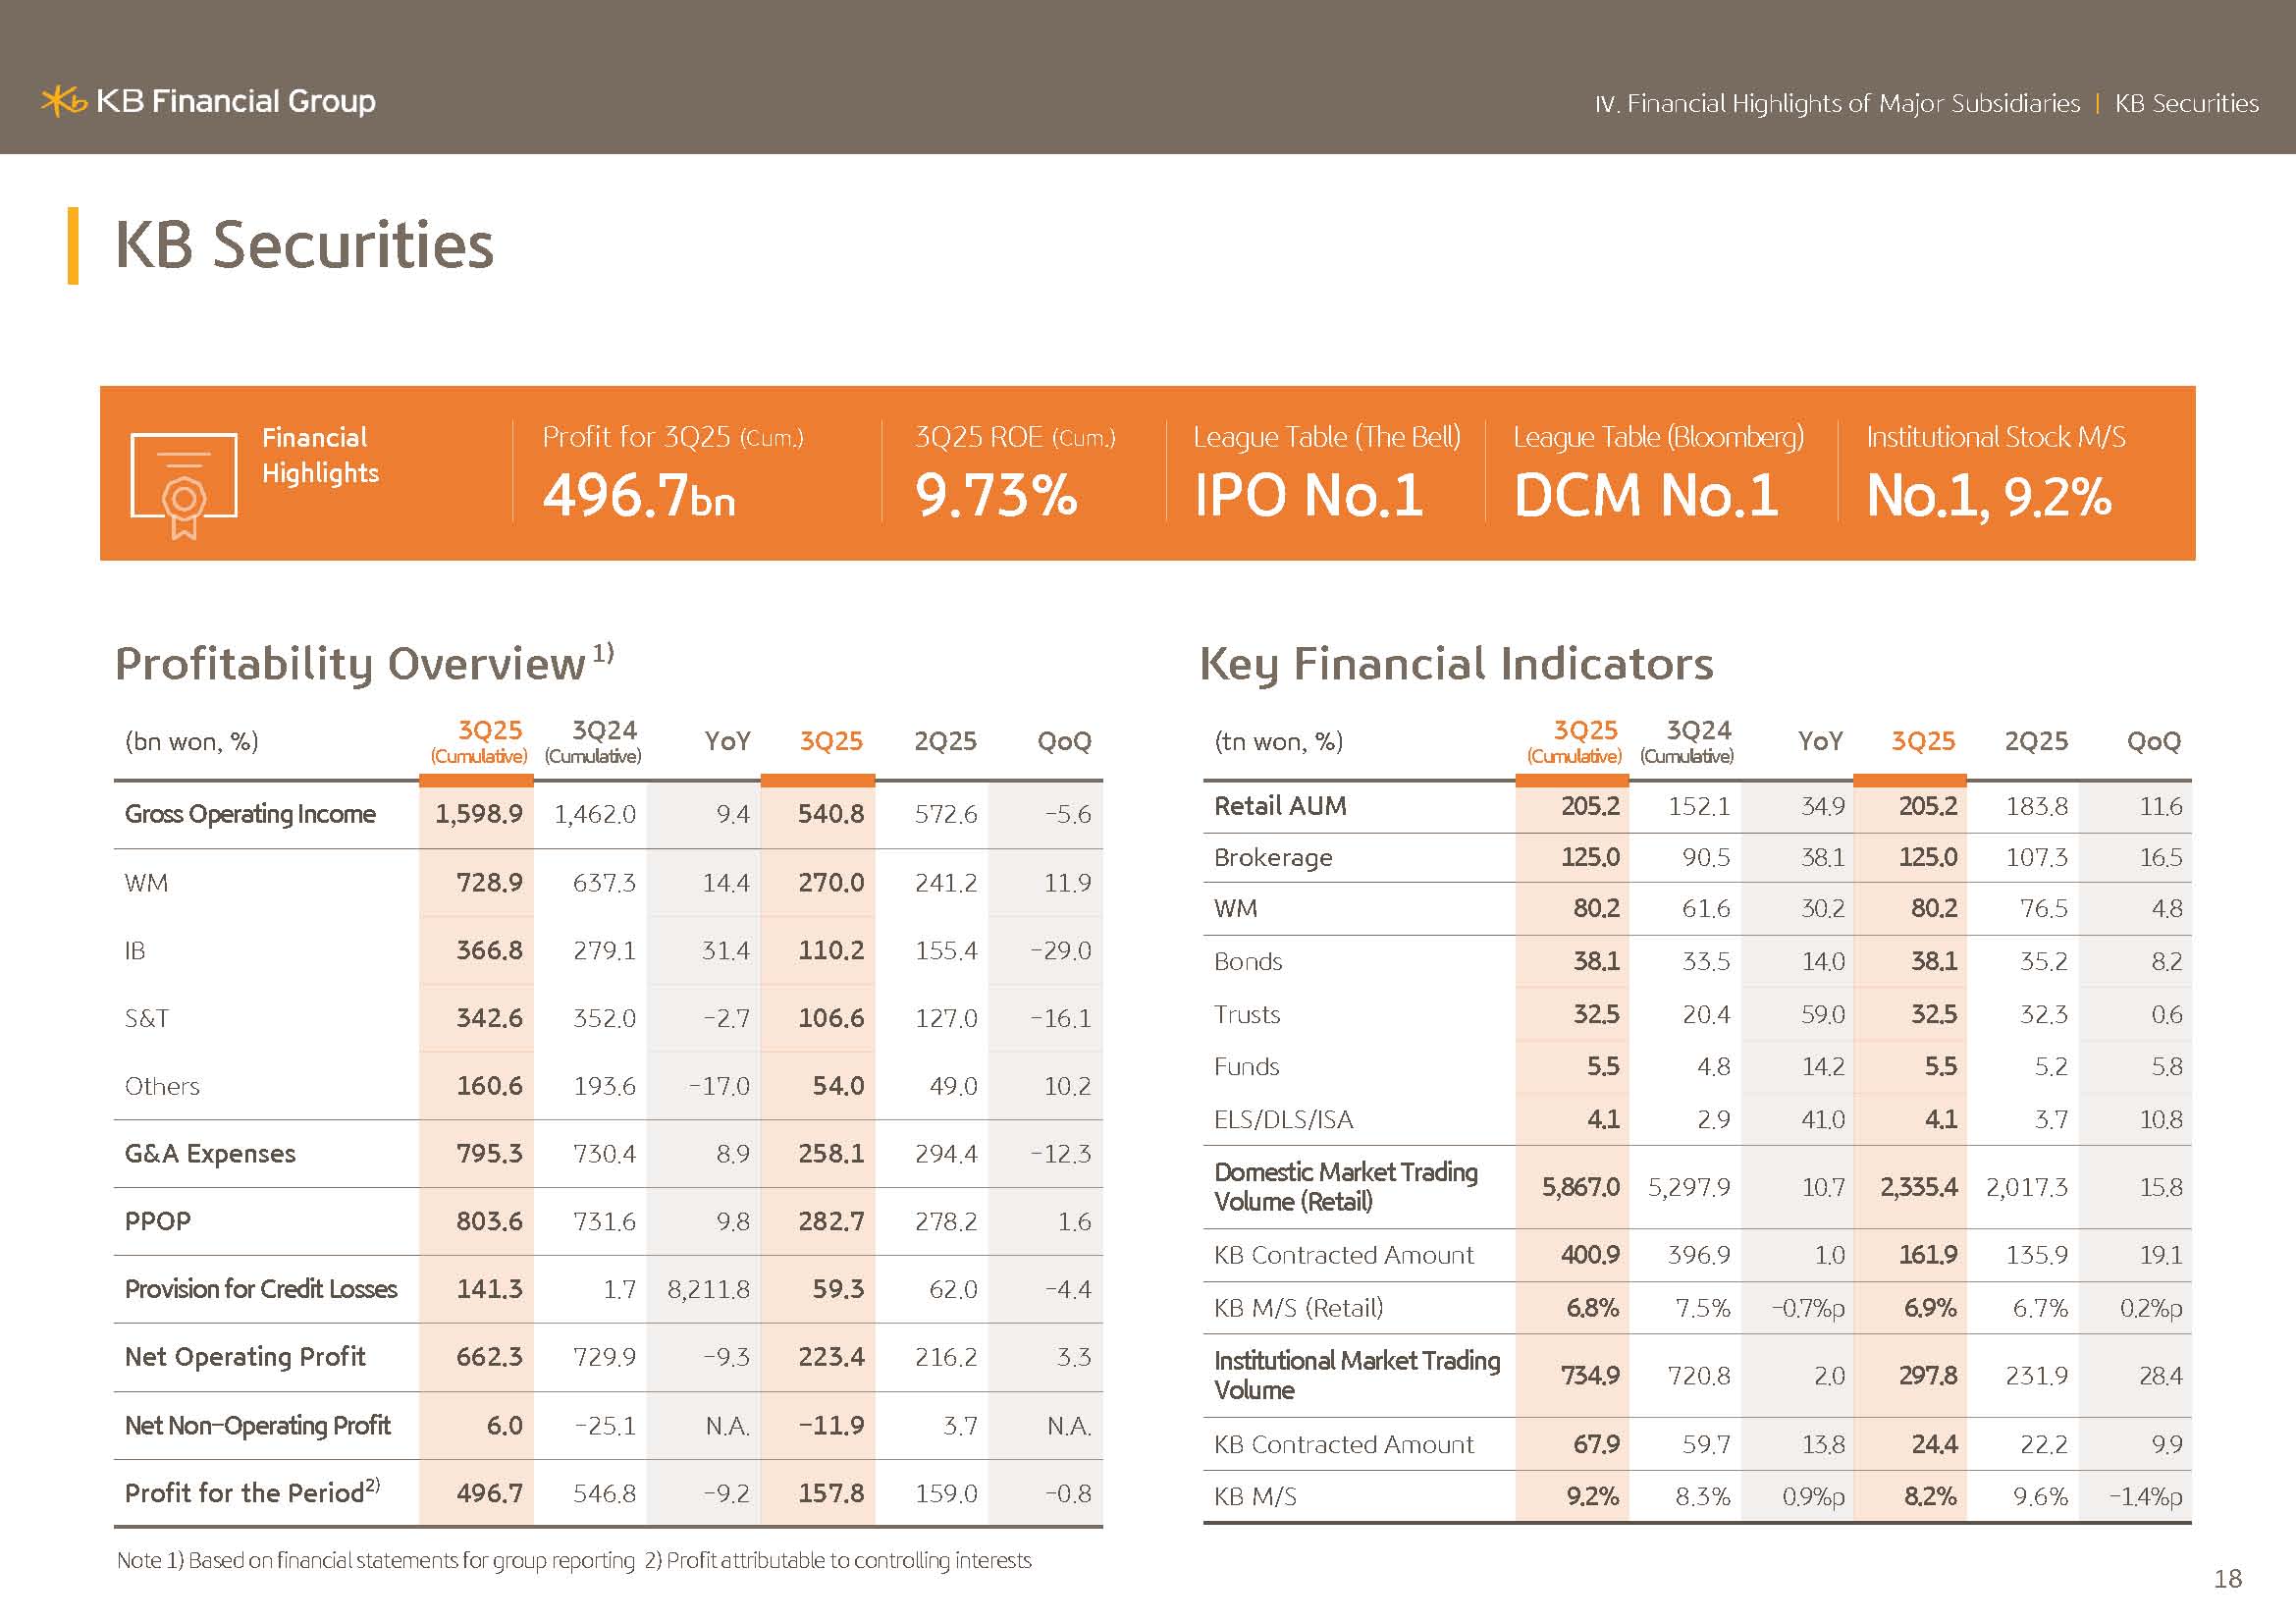Click the Institutional Stock M/S No.1, 9.2%
This screenshot has width=2296, height=1624.
coord(1988,495)
